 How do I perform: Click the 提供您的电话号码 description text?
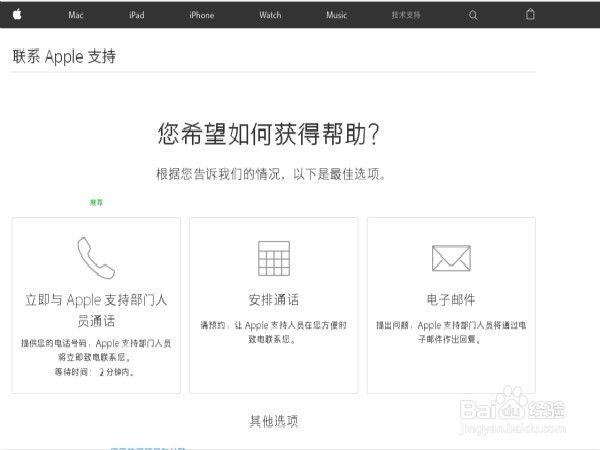pyautogui.click(x=96, y=350)
